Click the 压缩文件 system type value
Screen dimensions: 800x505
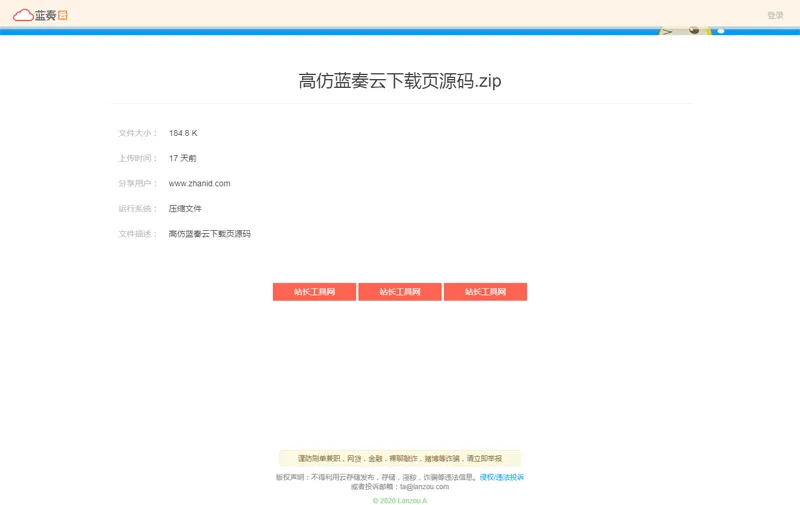click(x=185, y=208)
